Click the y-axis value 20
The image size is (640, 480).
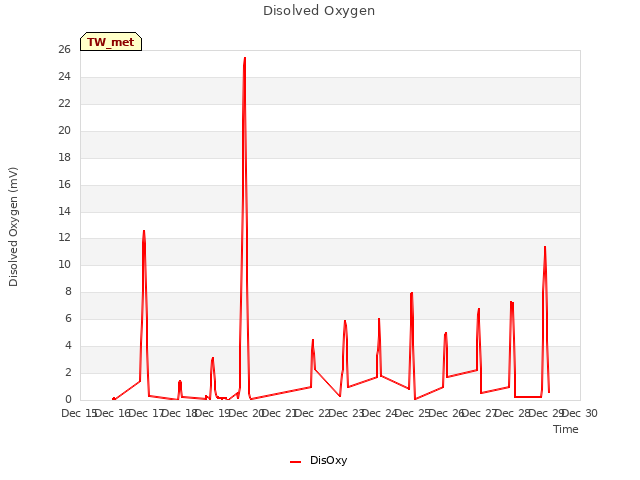(x=64, y=130)
